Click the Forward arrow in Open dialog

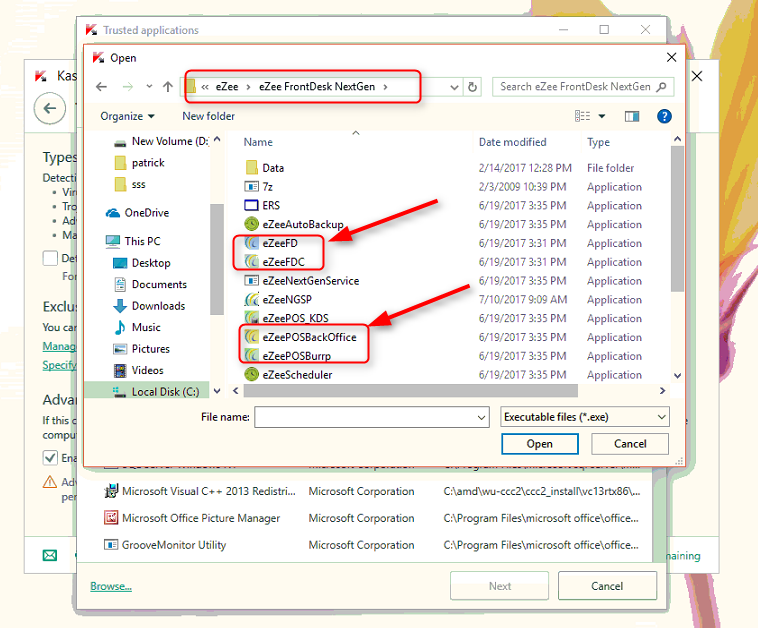(x=128, y=87)
